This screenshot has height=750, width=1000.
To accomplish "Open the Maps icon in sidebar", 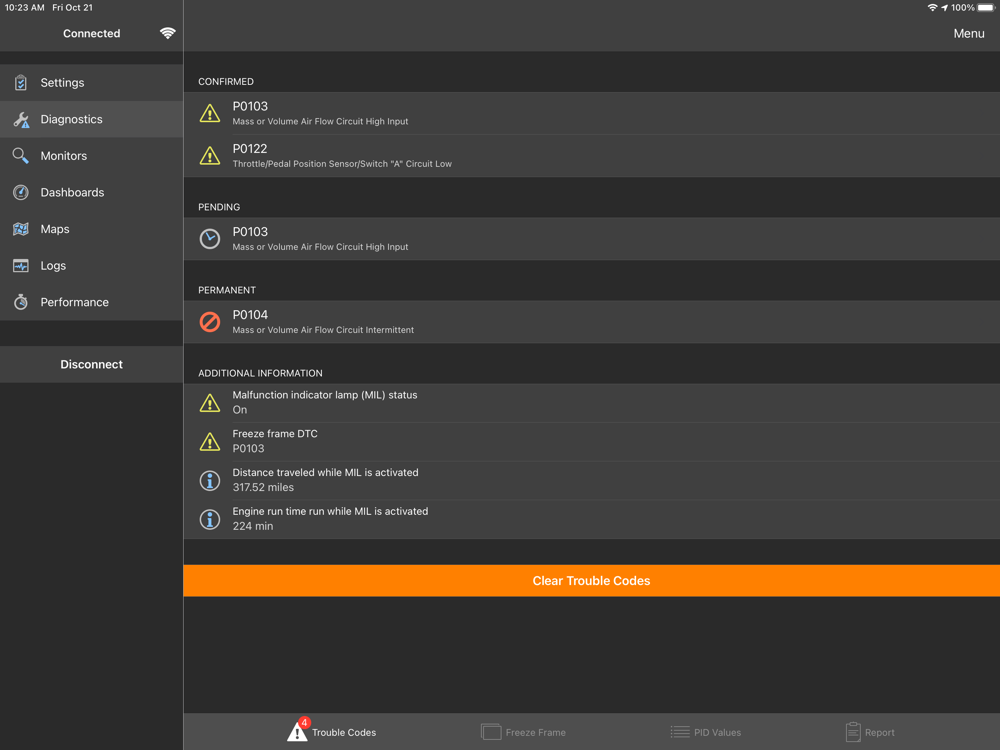I will (x=20, y=229).
